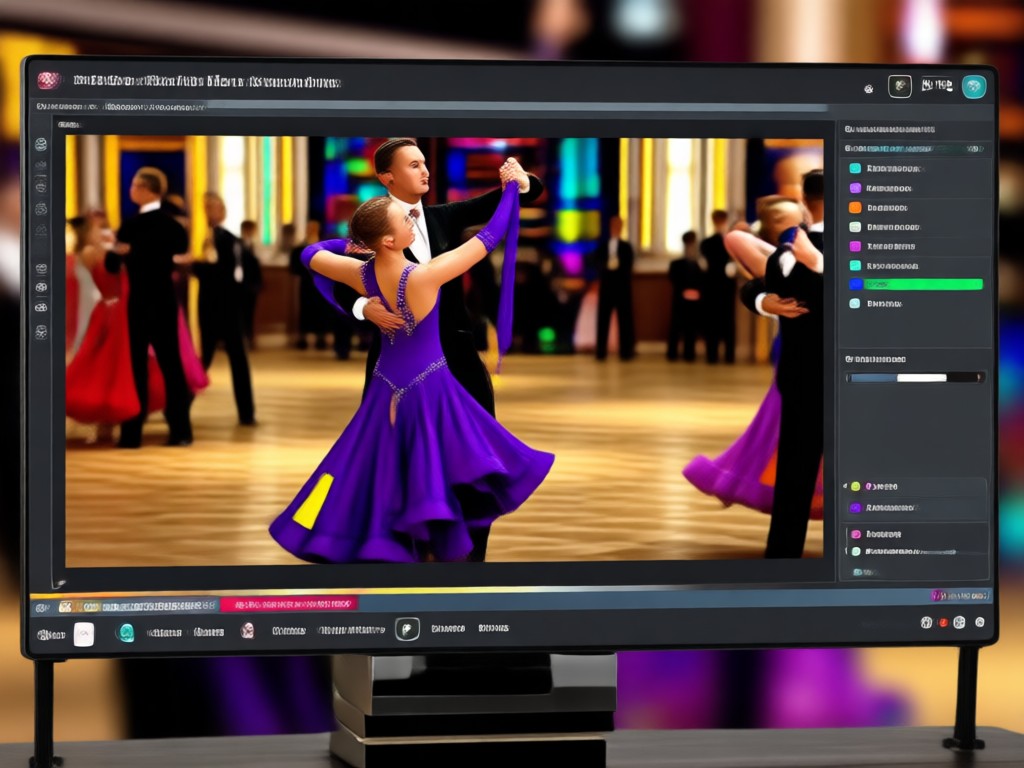This screenshot has height=768, width=1024.
Task: Click the teal round icon at top right
Action: (974, 87)
